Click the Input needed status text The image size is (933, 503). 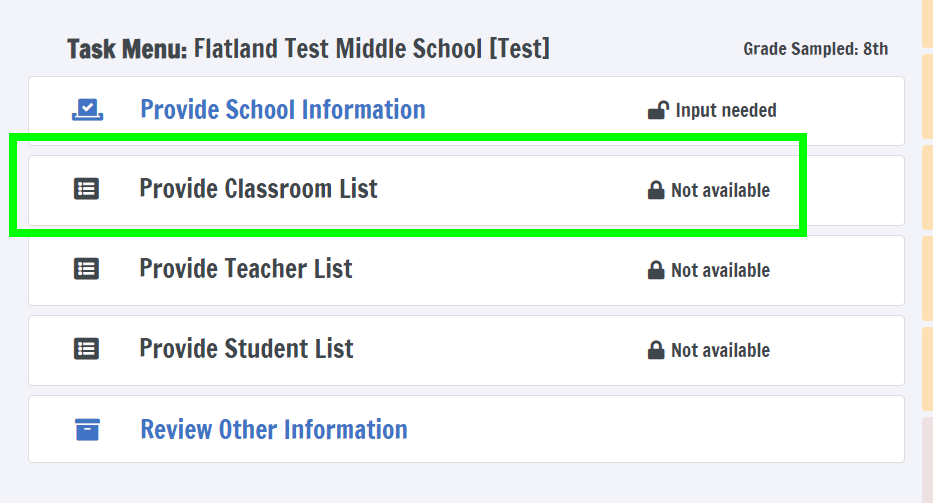point(726,111)
